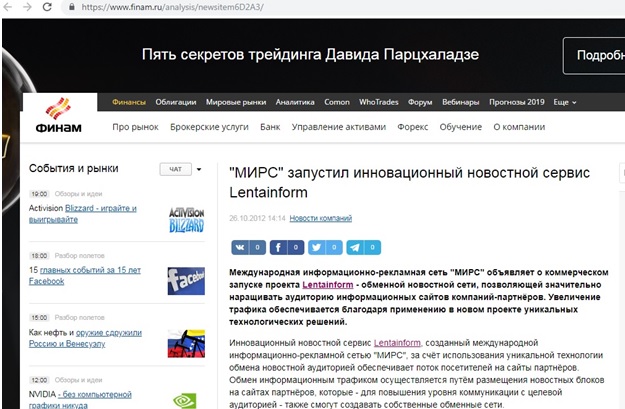Viewport: 625px width, 409px height.
Task: Click Разбор полетов label at 18:00
Action: click(80, 256)
